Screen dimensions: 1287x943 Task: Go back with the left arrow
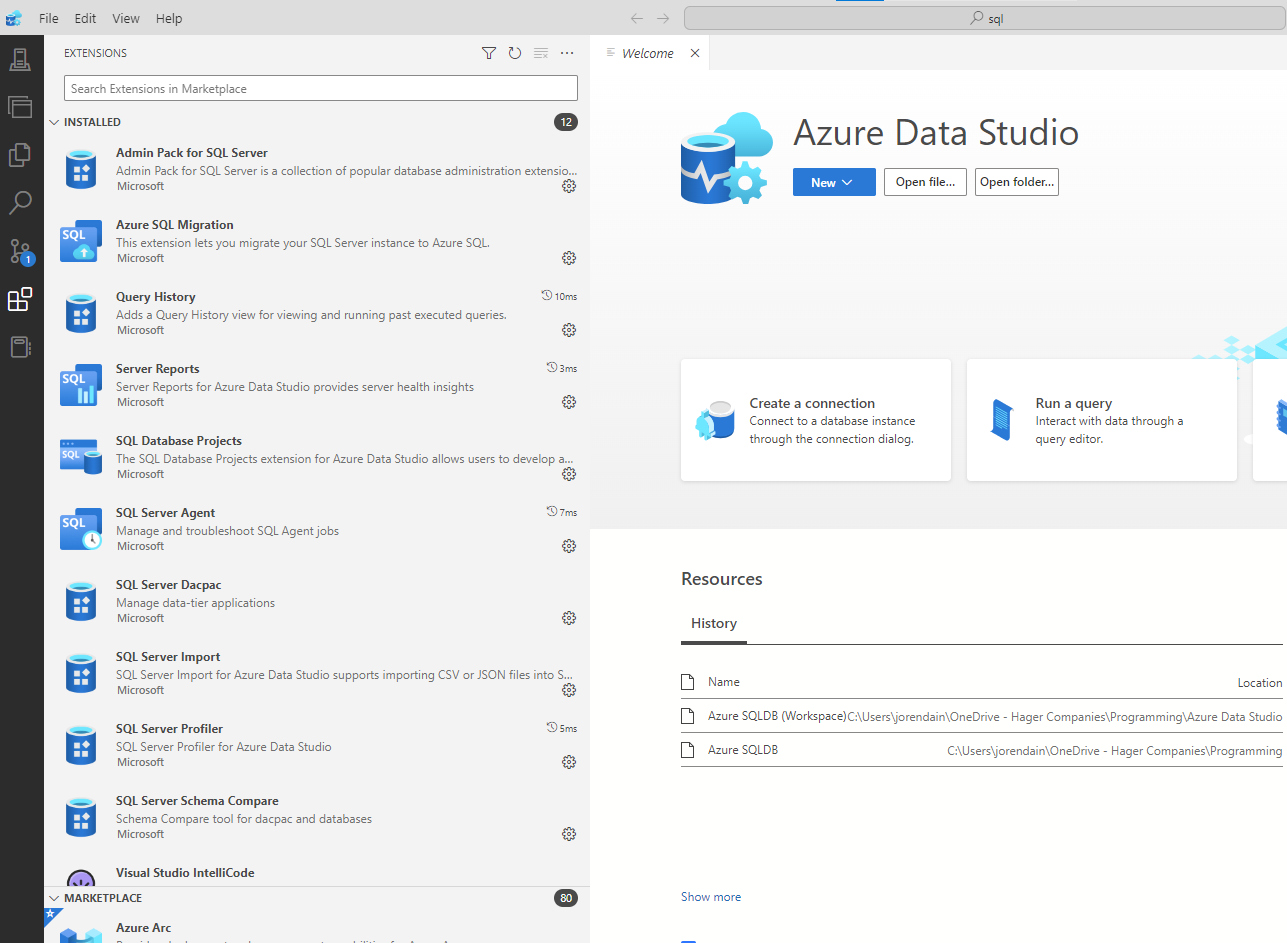point(637,18)
